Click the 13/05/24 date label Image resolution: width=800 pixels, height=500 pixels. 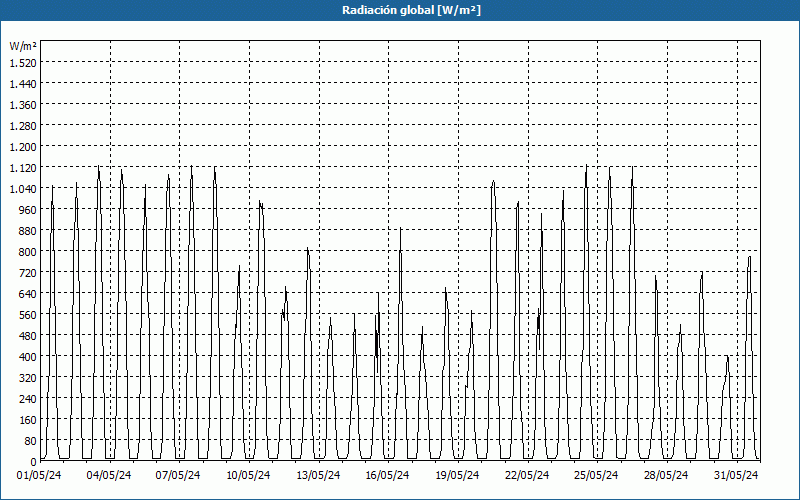[x=318, y=475]
